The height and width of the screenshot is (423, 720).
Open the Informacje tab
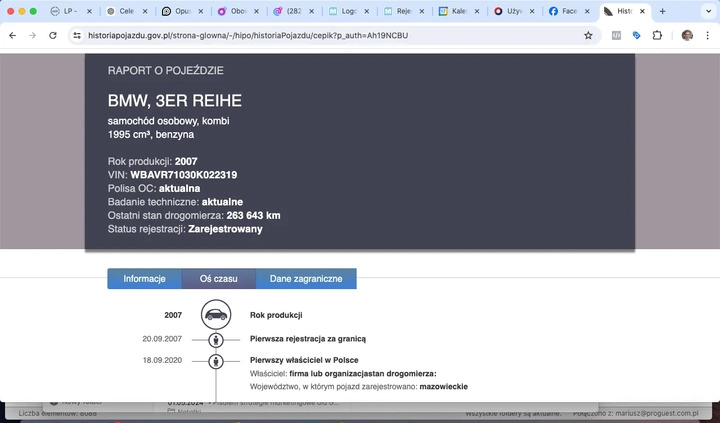click(144, 279)
